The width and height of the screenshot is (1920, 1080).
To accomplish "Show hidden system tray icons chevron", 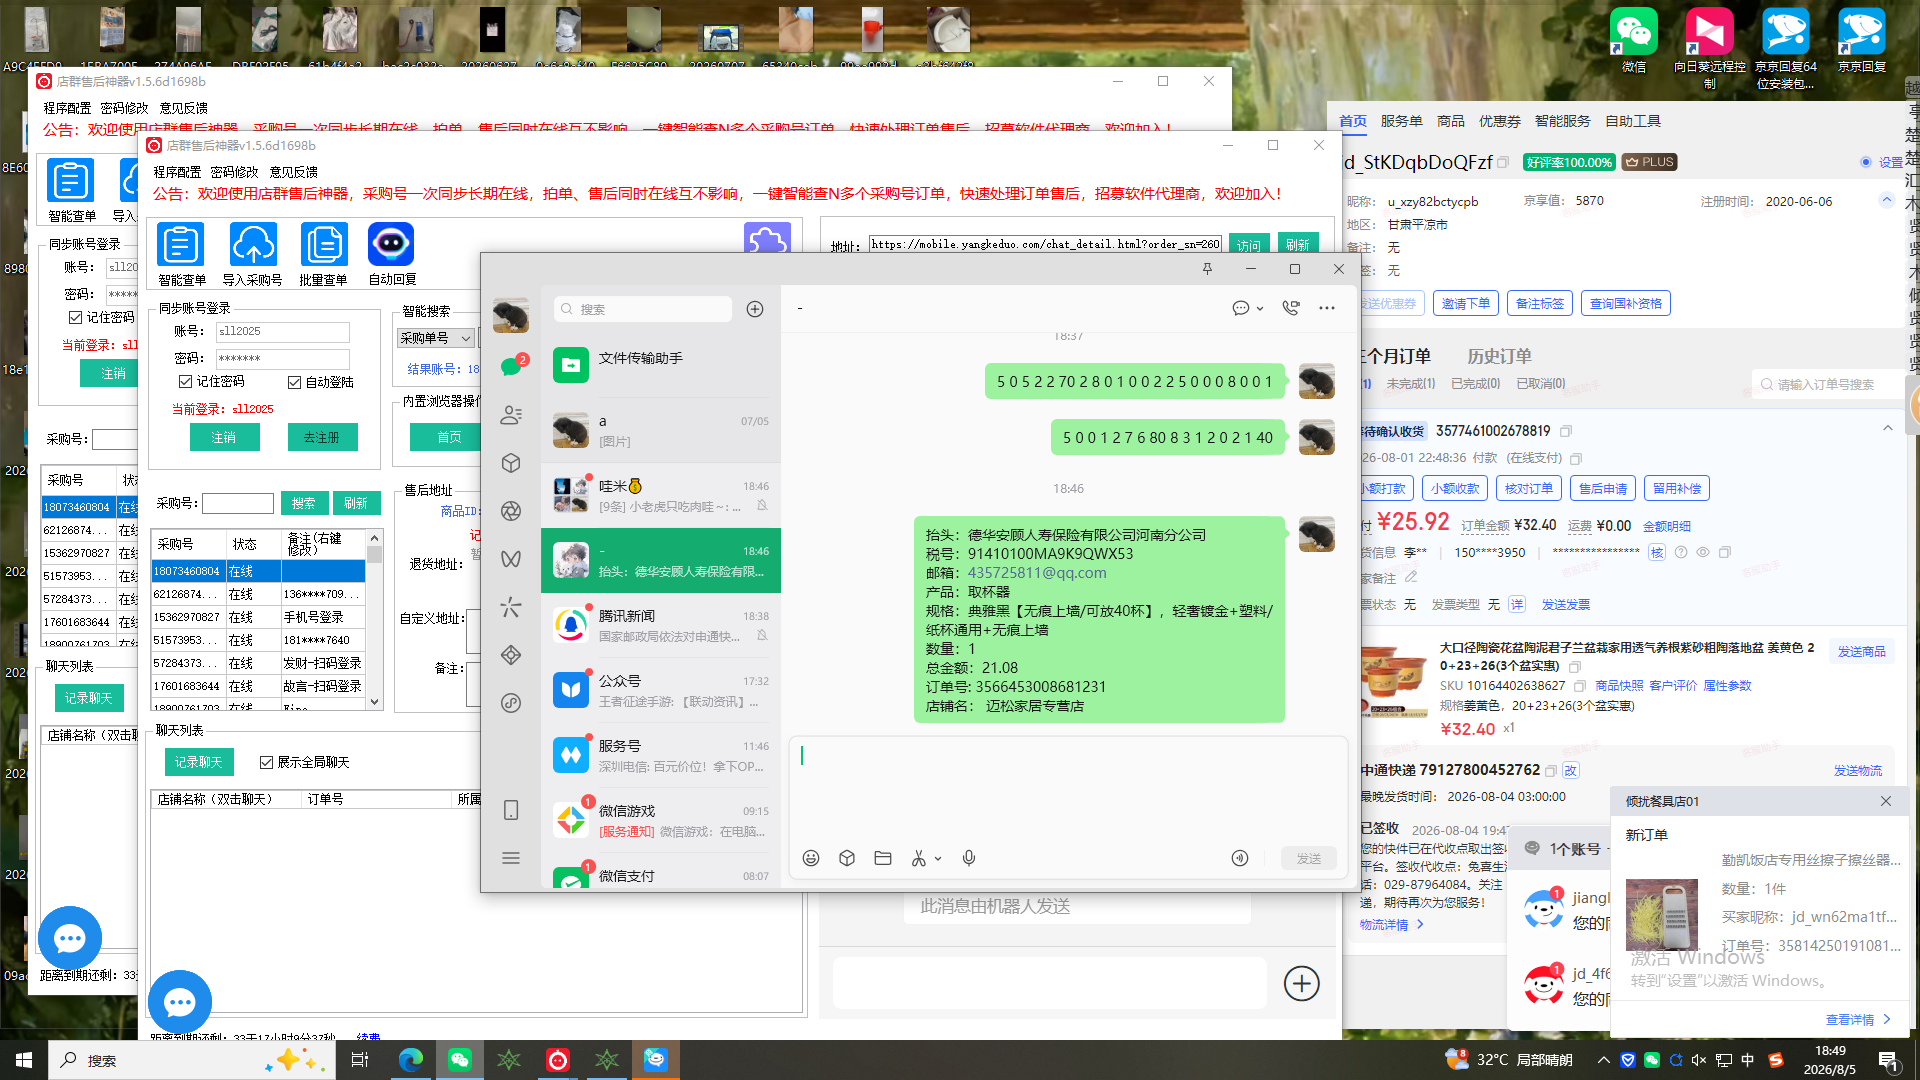I will click(1604, 1060).
